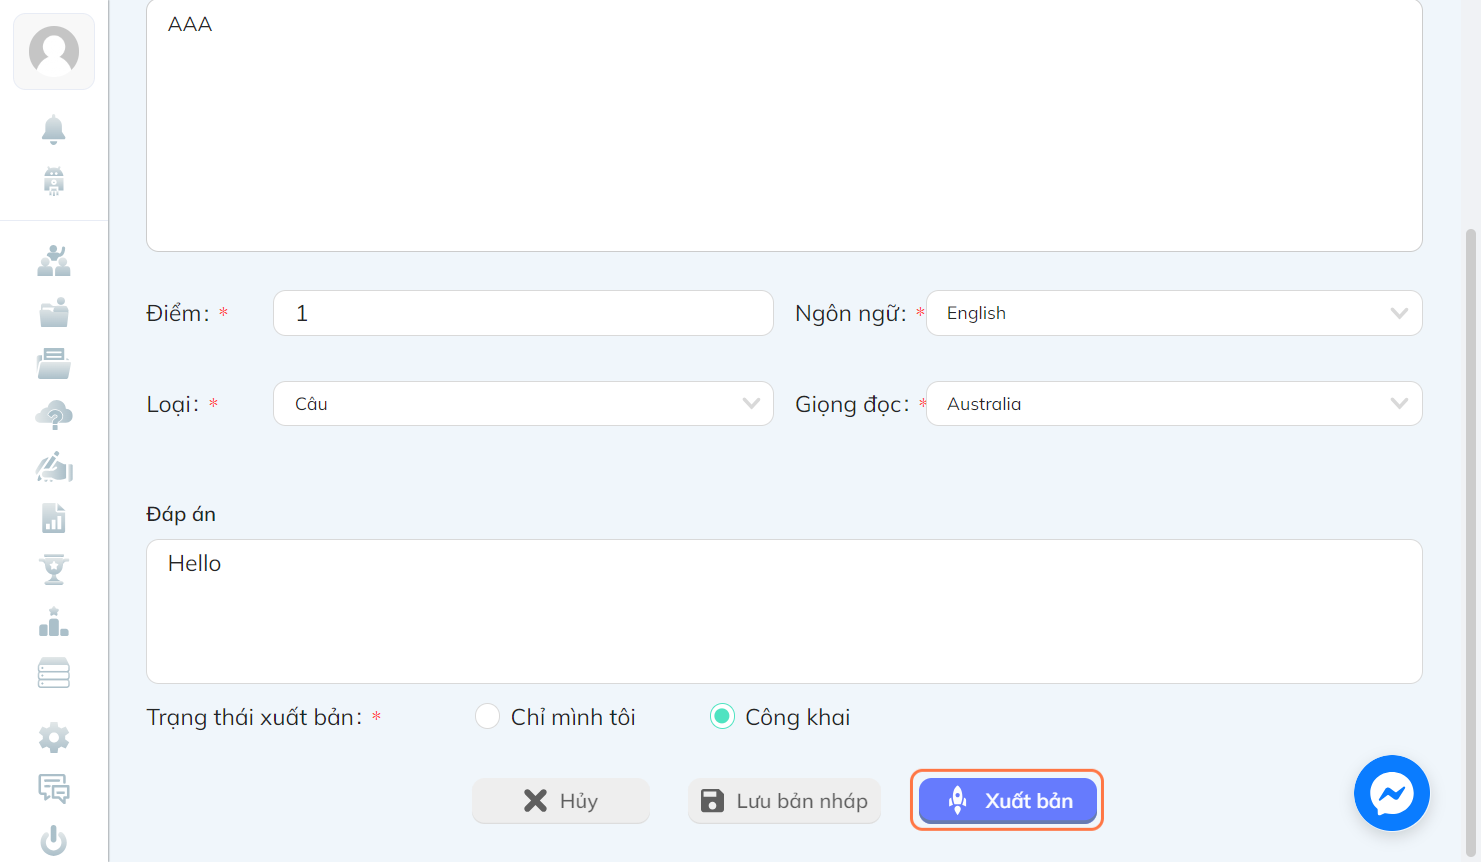Click the 'Hủy' cancel button
The width and height of the screenshot is (1481, 862).
(561, 801)
